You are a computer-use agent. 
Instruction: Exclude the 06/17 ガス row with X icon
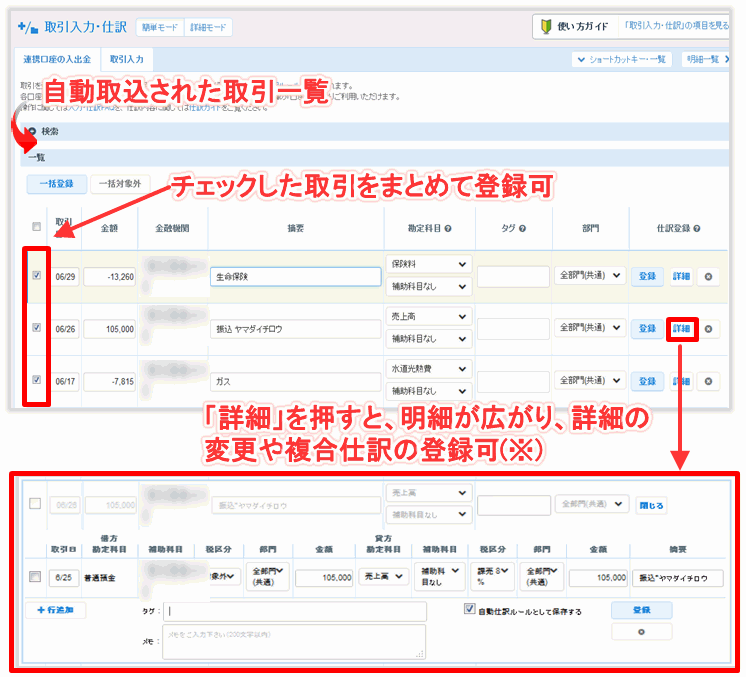(x=708, y=382)
